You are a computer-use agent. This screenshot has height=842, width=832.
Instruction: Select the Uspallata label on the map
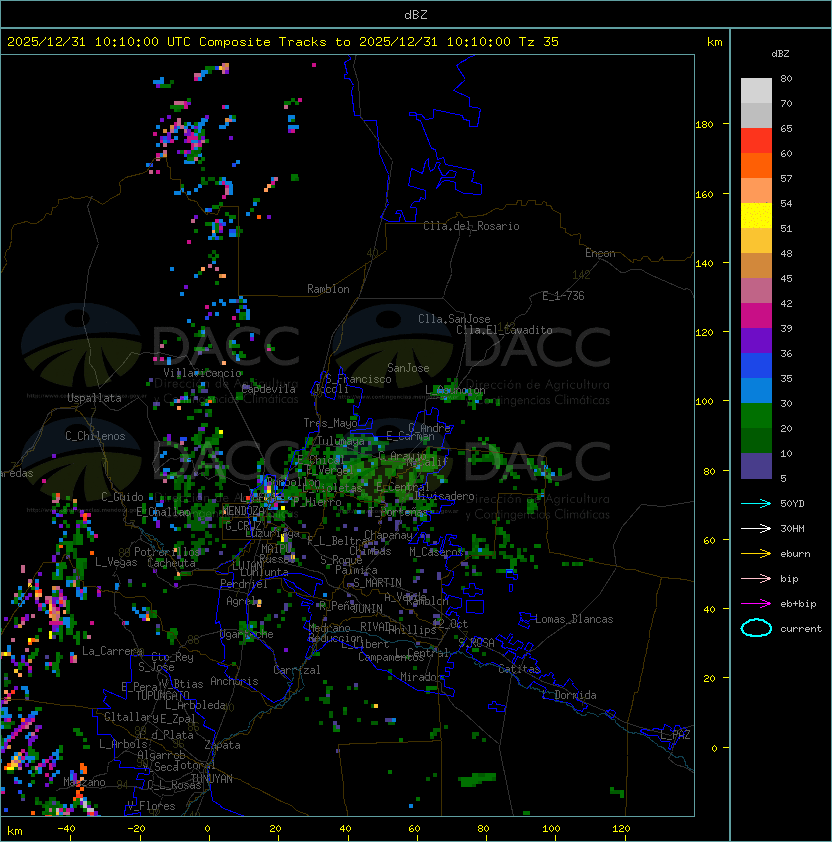[x=94, y=398]
